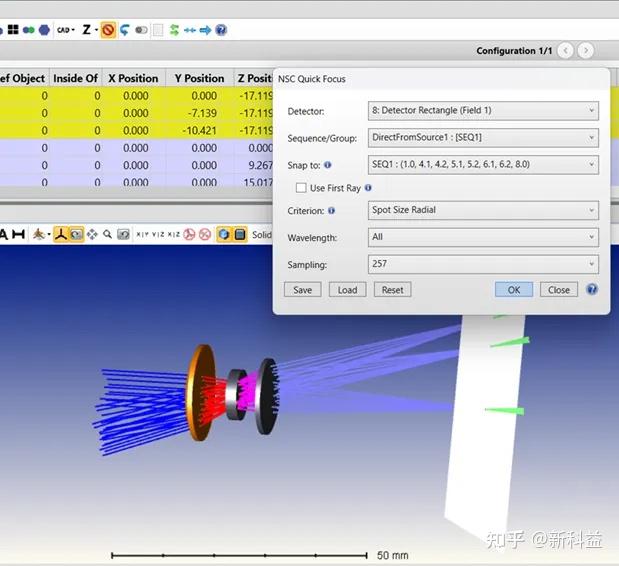Click the Y Position column header

coord(199,78)
